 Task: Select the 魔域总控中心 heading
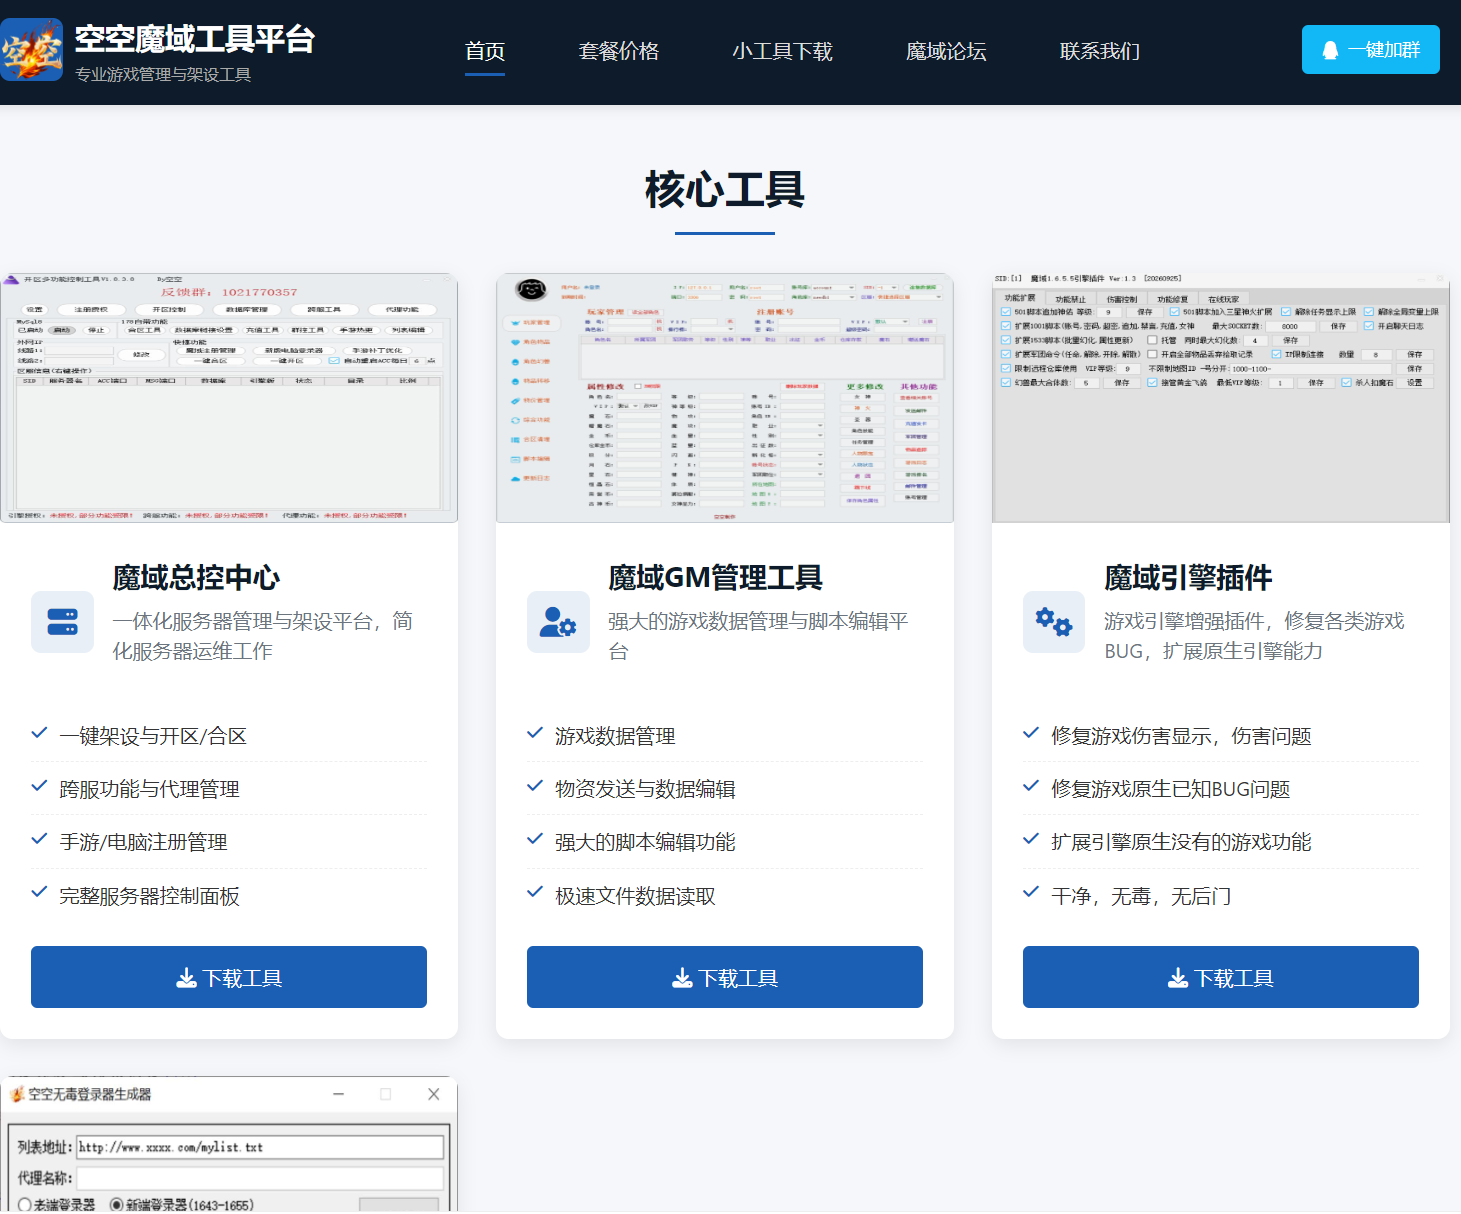pyautogui.click(x=196, y=578)
